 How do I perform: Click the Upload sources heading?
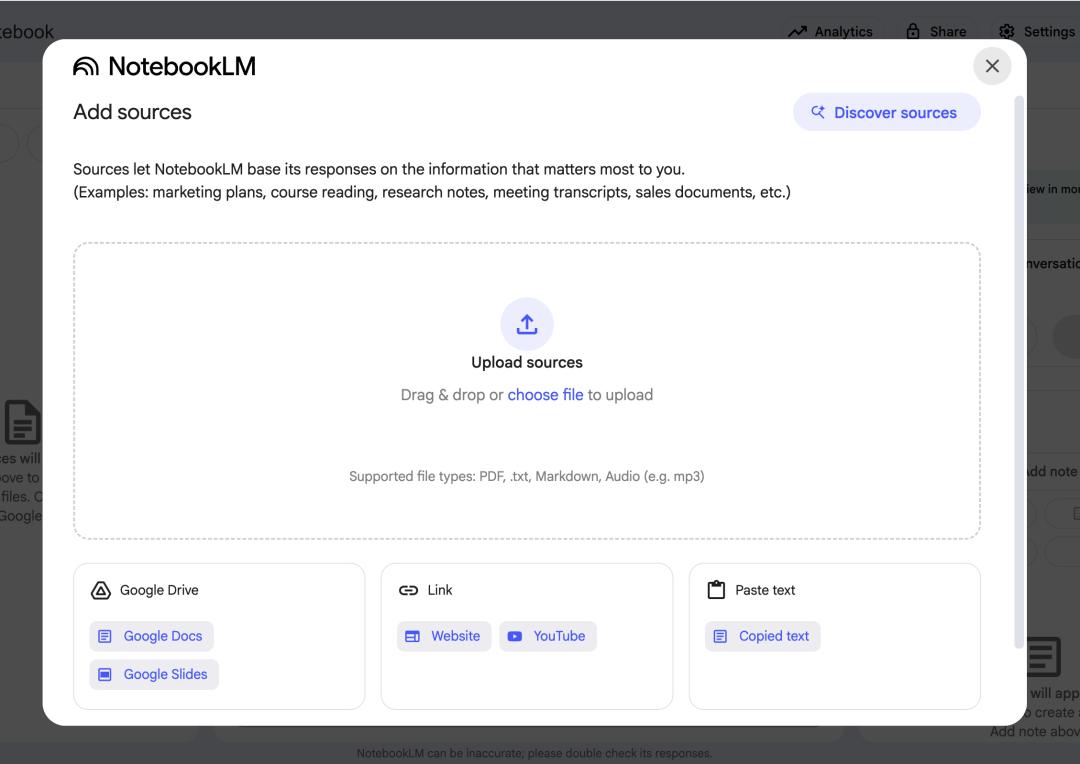click(527, 363)
